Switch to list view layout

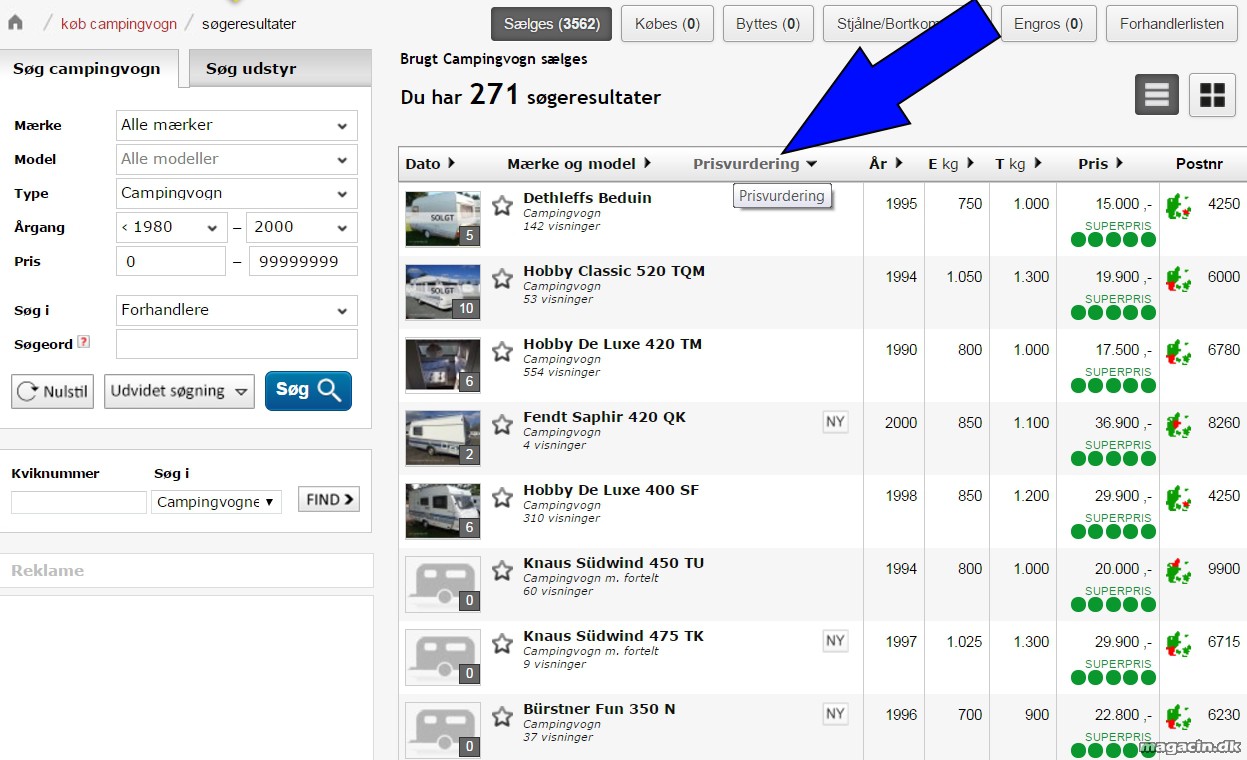click(x=1157, y=95)
